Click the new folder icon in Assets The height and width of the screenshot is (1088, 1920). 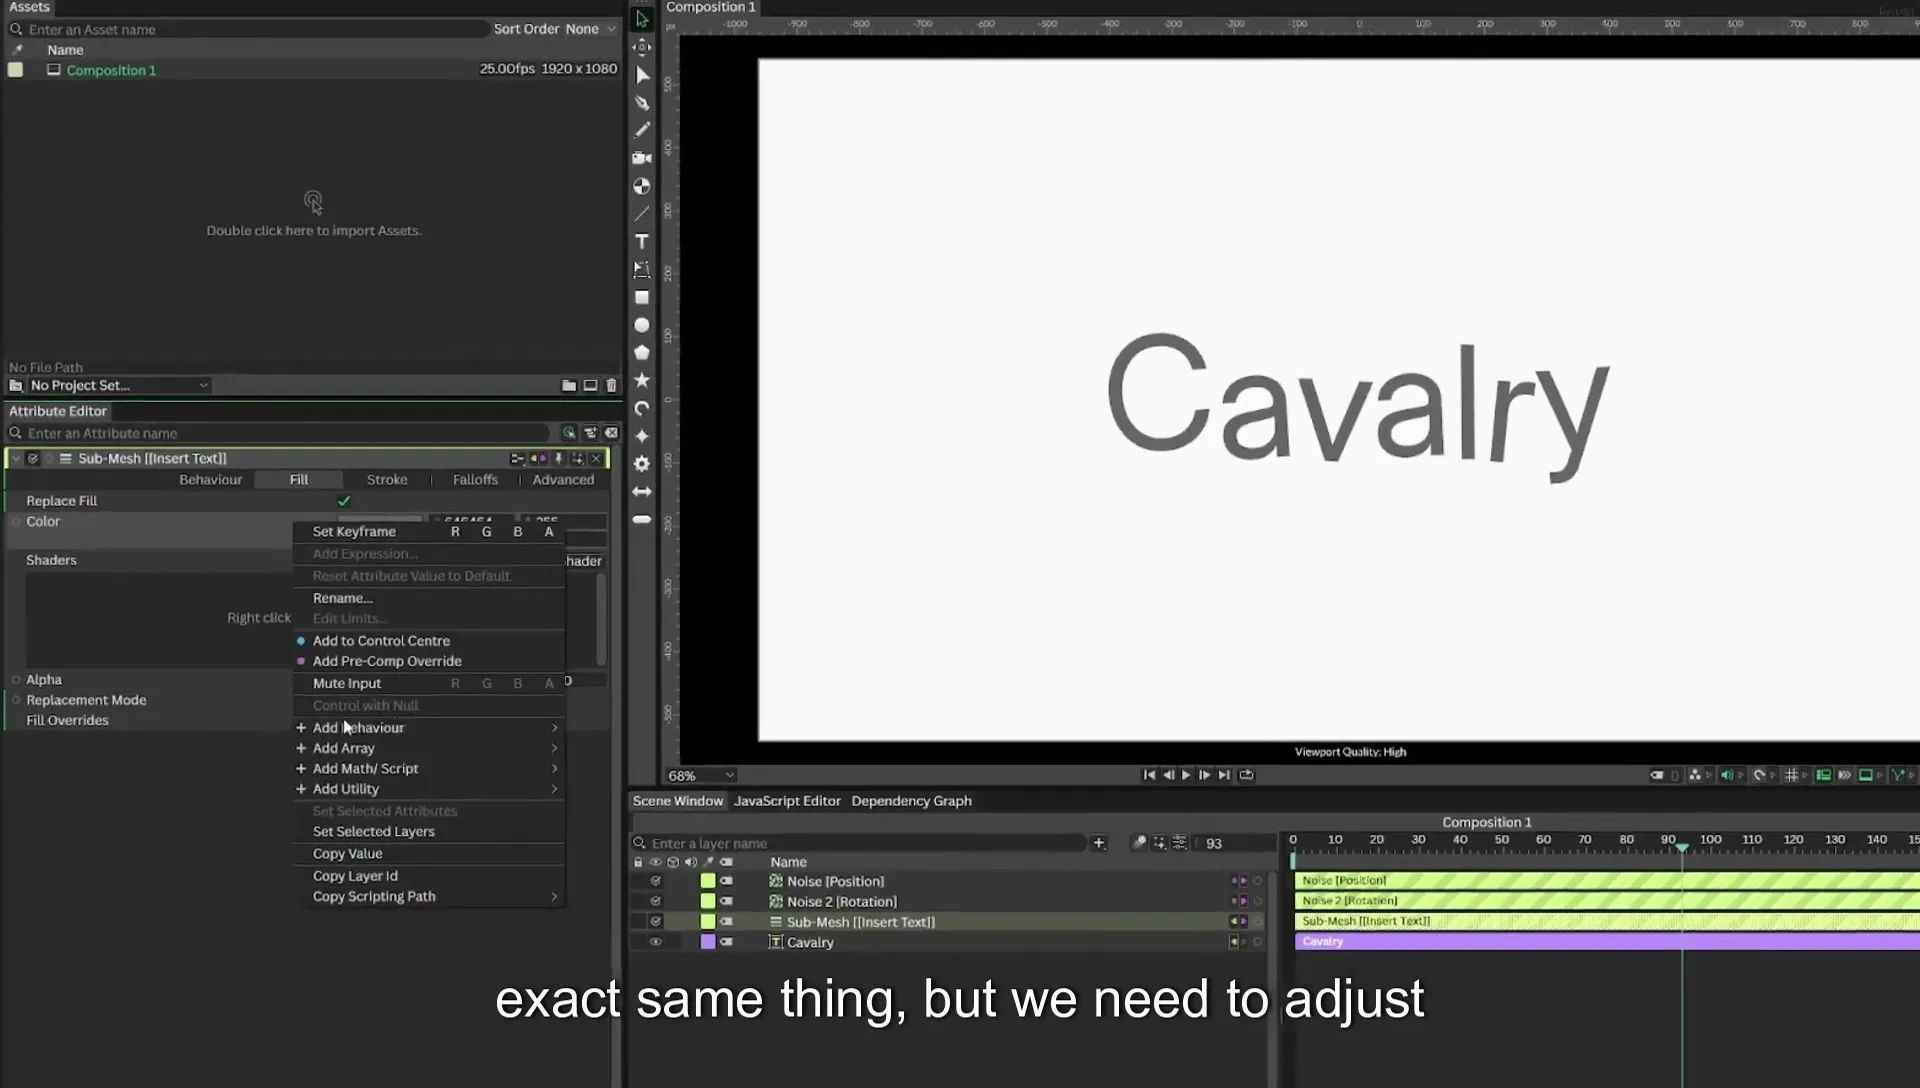(x=569, y=386)
